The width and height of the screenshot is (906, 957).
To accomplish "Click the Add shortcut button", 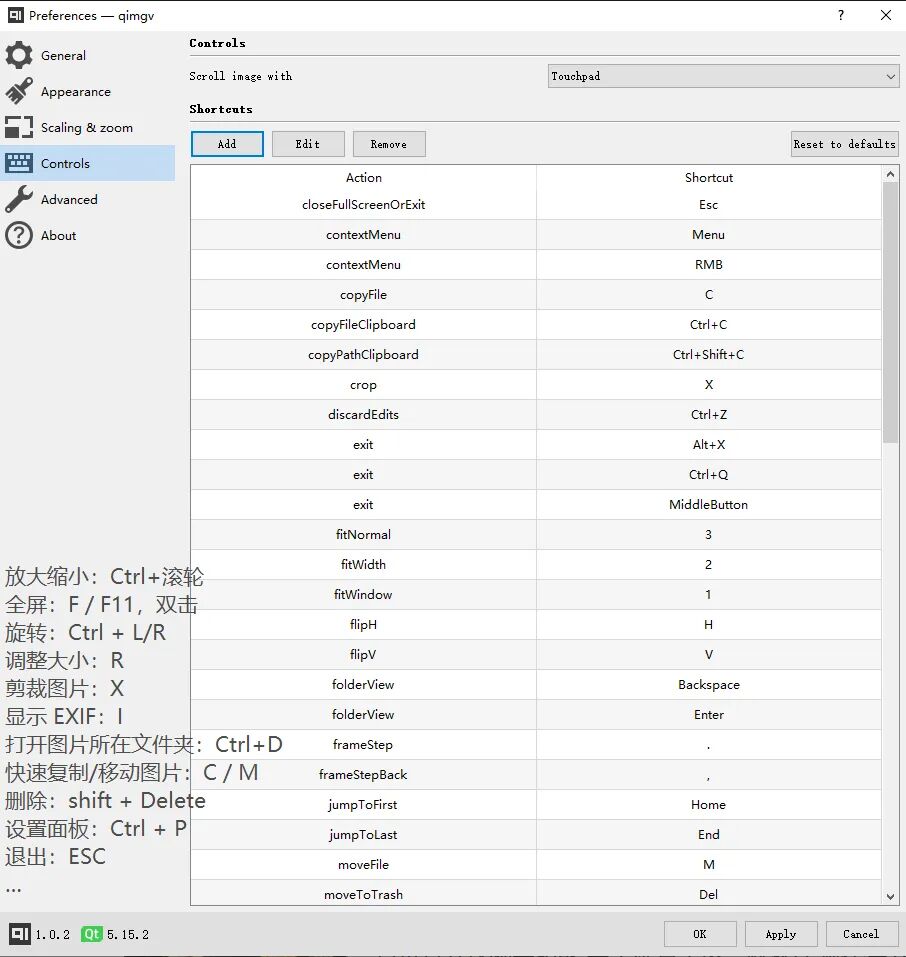I will [227, 144].
